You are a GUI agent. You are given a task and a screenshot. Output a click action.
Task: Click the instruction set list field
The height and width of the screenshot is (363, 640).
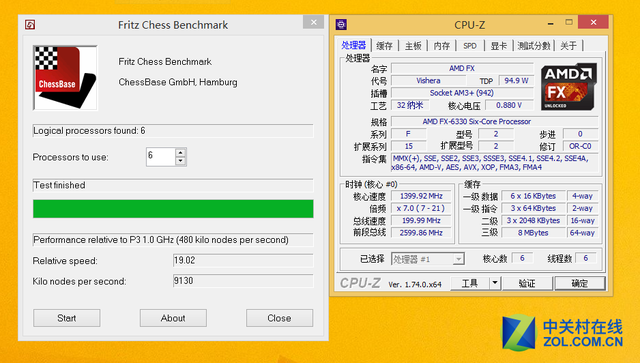tap(495, 163)
